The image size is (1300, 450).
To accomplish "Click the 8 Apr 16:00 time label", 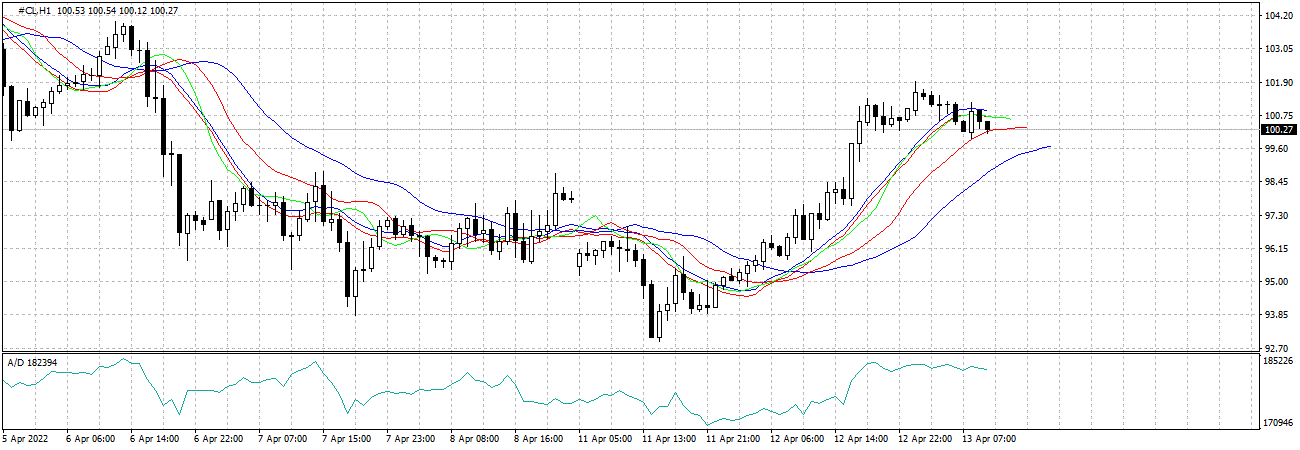I will [x=540, y=439].
